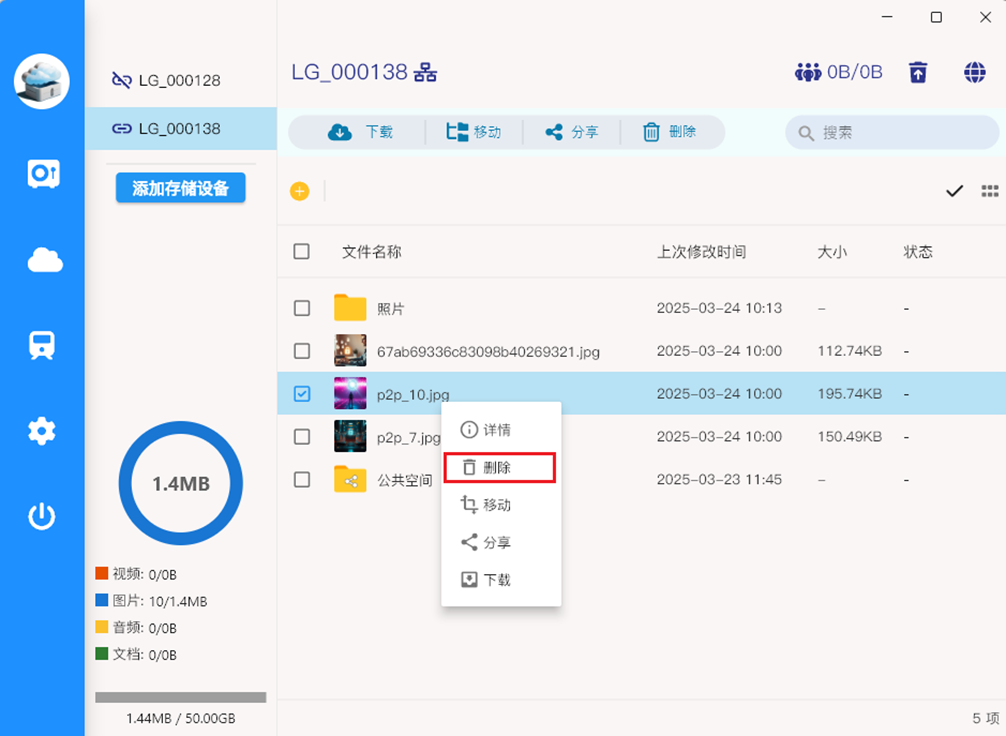Viewport: 1006px width, 736px height.
Task: Open the transfer train sidebar icon
Action: coord(42,345)
